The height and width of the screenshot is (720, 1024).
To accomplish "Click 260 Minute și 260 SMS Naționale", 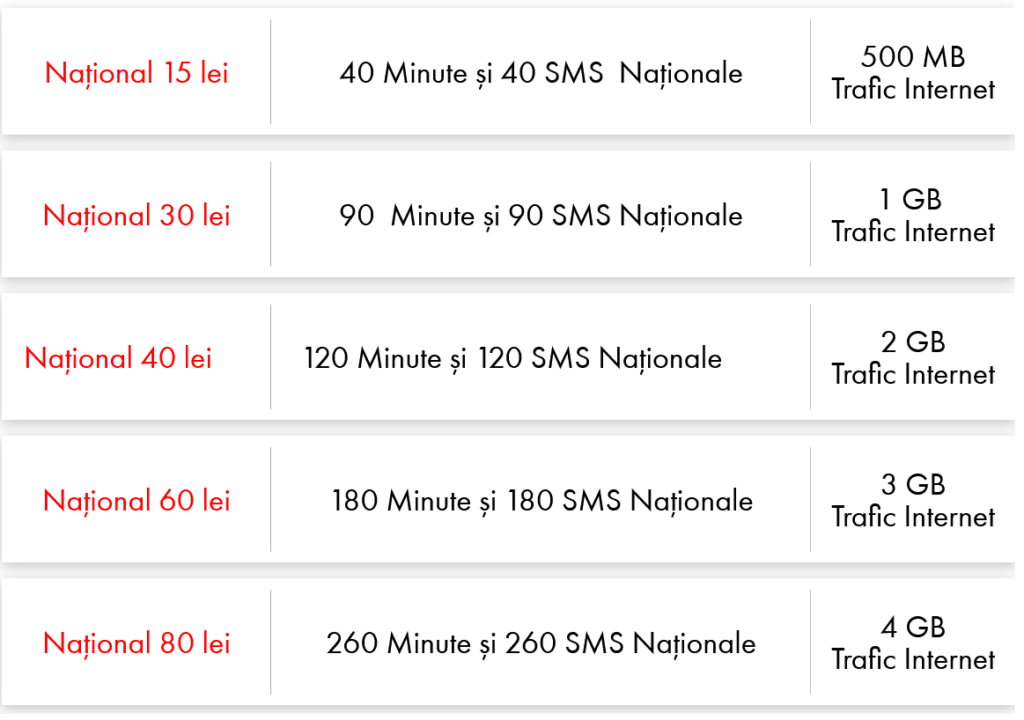I will (x=541, y=643).
